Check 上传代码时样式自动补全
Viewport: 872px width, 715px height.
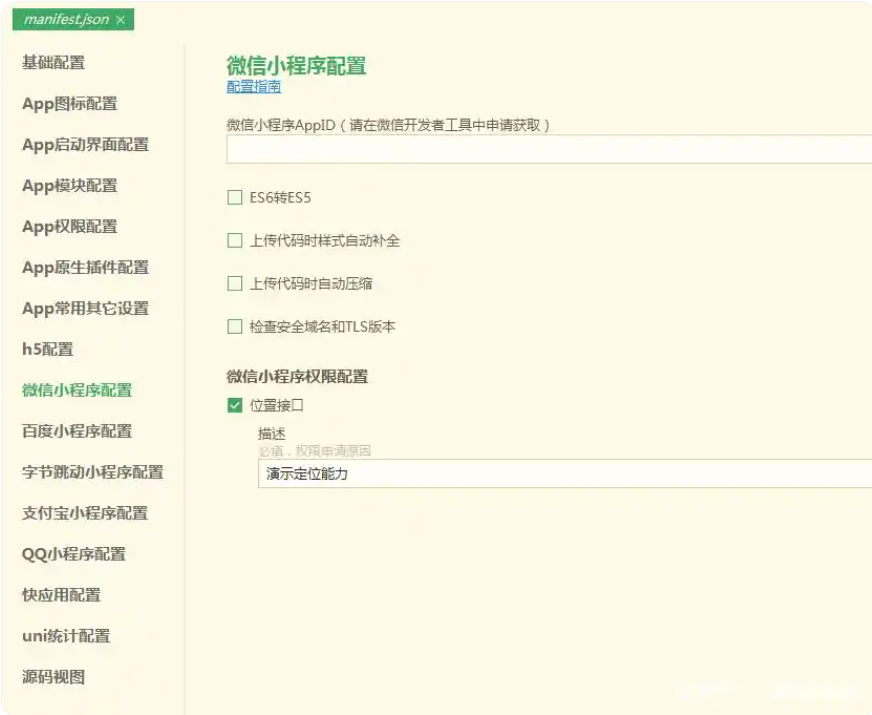(x=235, y=240)
